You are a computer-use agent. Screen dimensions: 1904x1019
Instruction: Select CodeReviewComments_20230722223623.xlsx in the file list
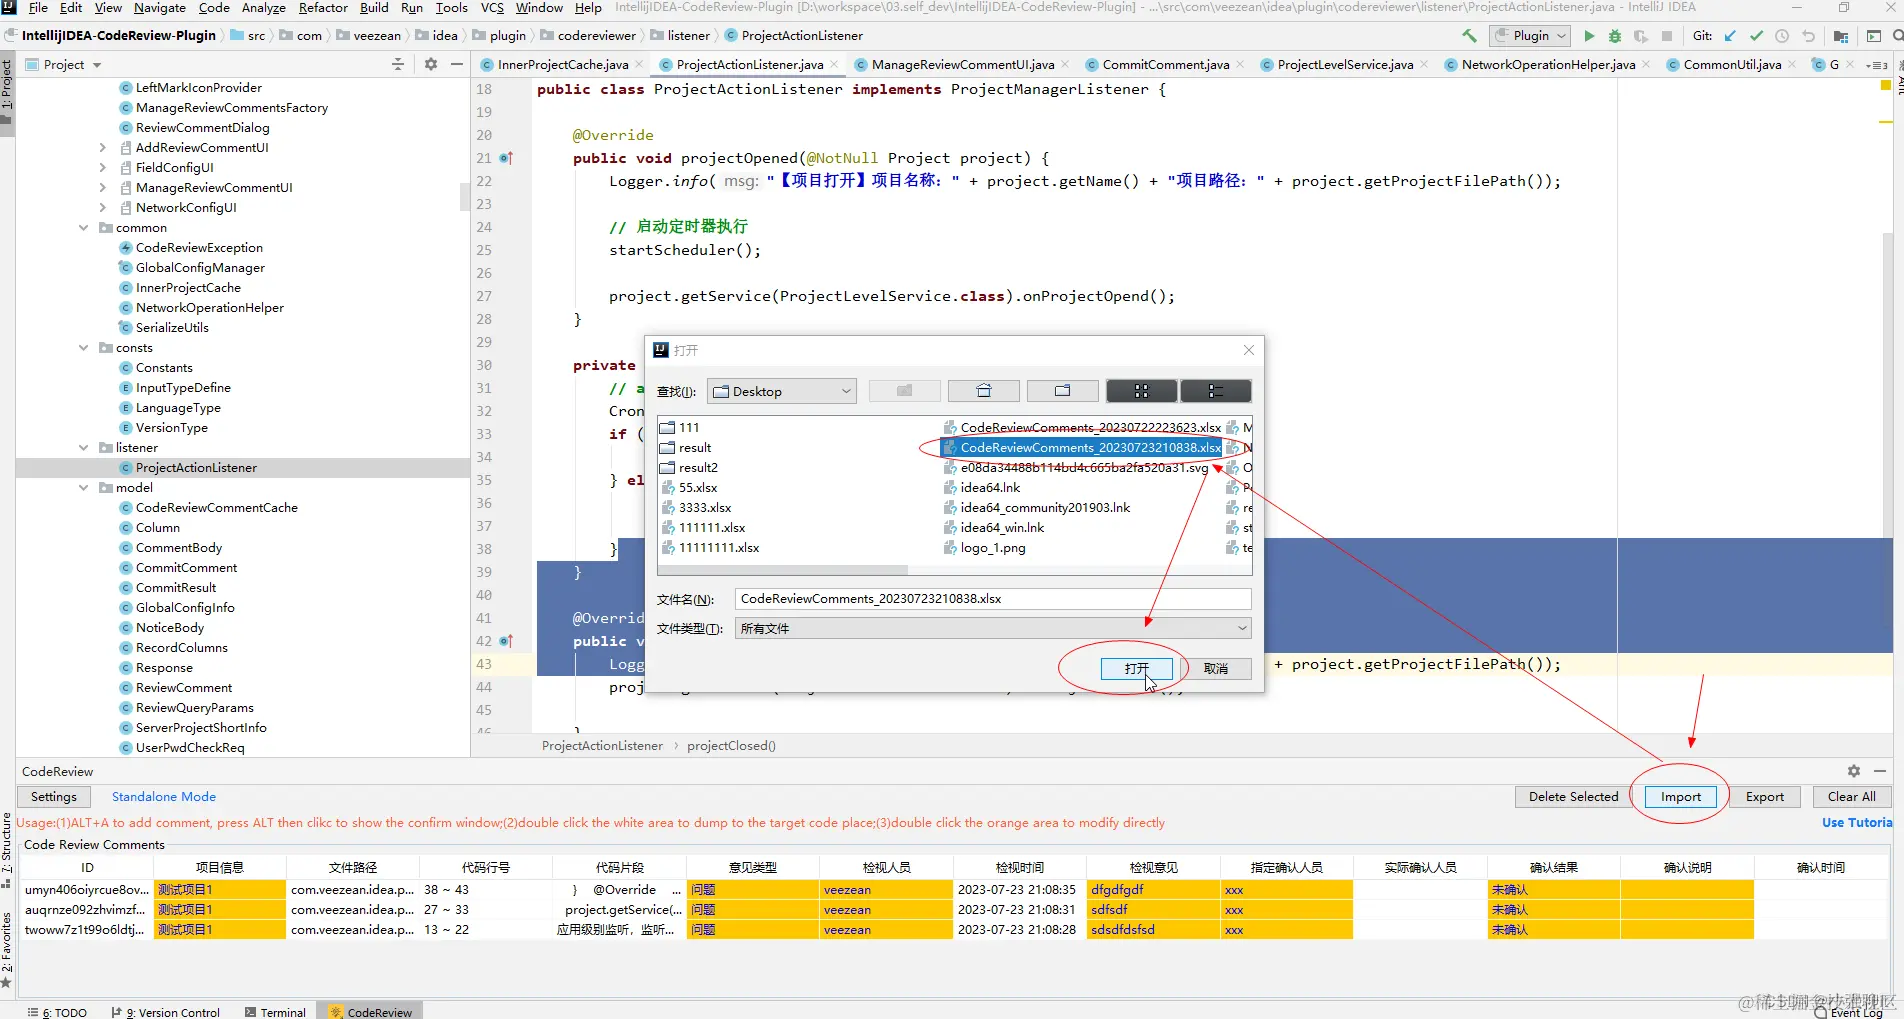click(x=1082, y=428)
